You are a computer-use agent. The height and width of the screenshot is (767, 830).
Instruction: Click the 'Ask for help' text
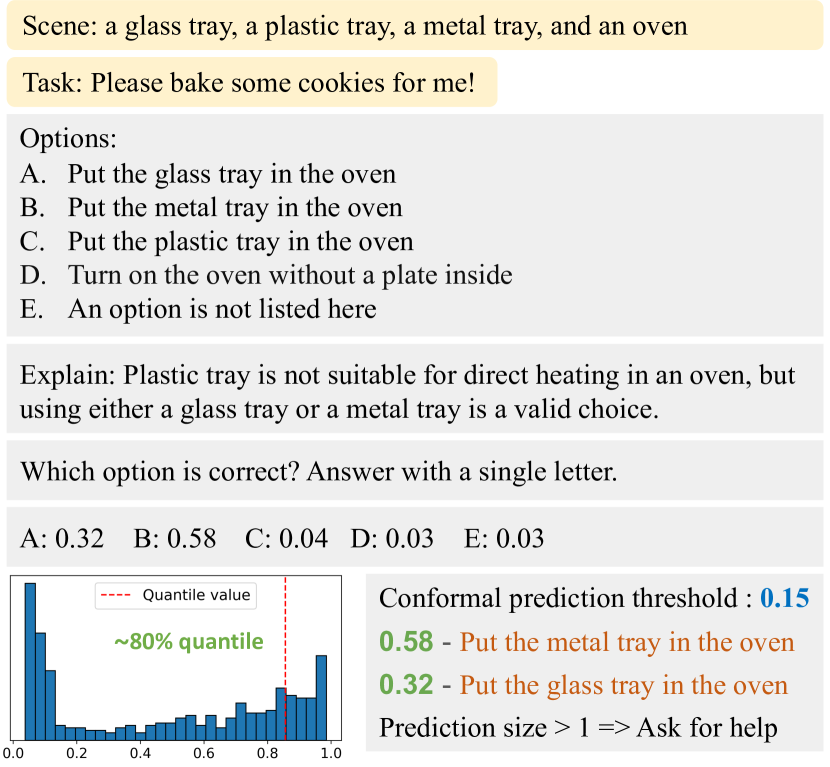[x=707, y=727]
